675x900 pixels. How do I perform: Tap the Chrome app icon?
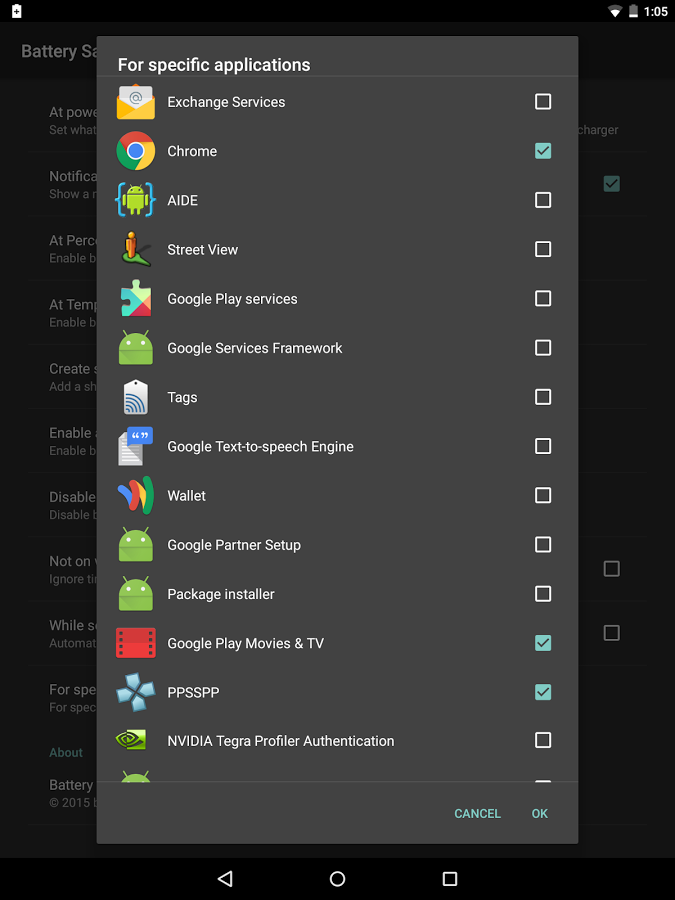pos(136,151)
